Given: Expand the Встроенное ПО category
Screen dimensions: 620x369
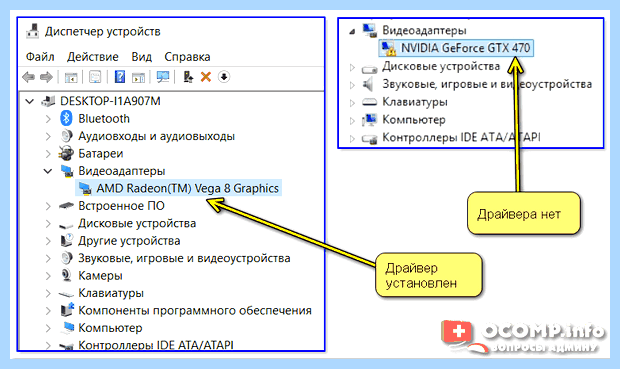Looking at the screenshot, I should [48, 206].
